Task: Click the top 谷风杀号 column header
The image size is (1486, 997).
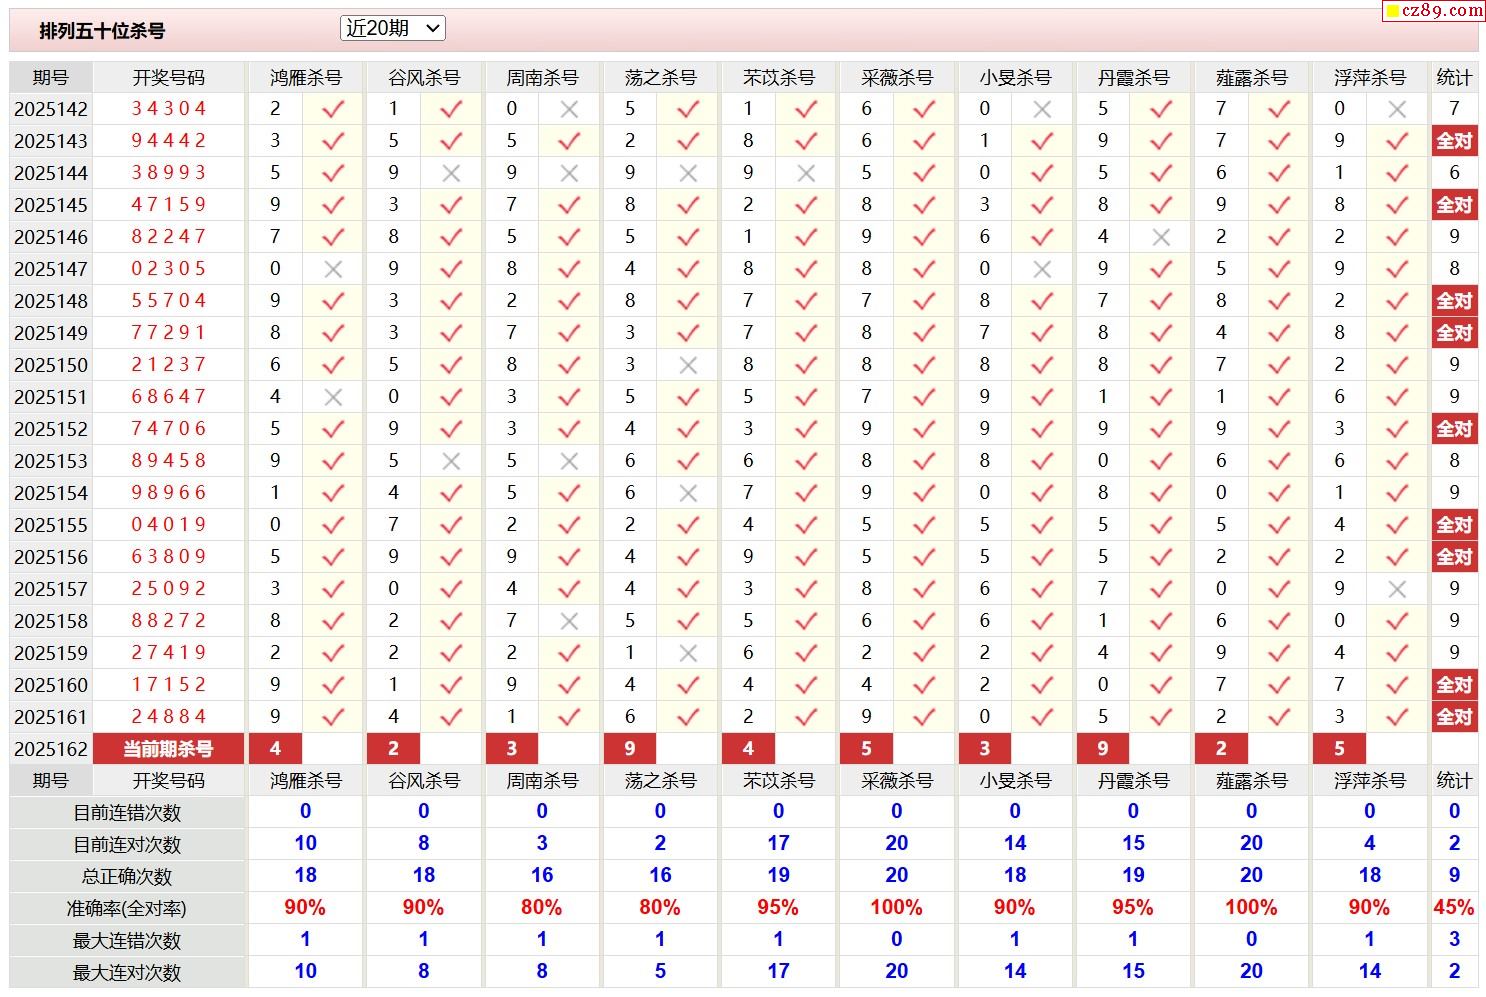Action: click(424, 77)
